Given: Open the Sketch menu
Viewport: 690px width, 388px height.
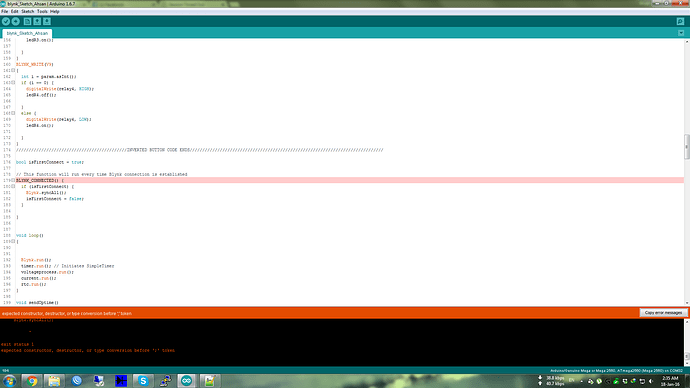Looking at the screenshot, I should click(x=27, y=11).
